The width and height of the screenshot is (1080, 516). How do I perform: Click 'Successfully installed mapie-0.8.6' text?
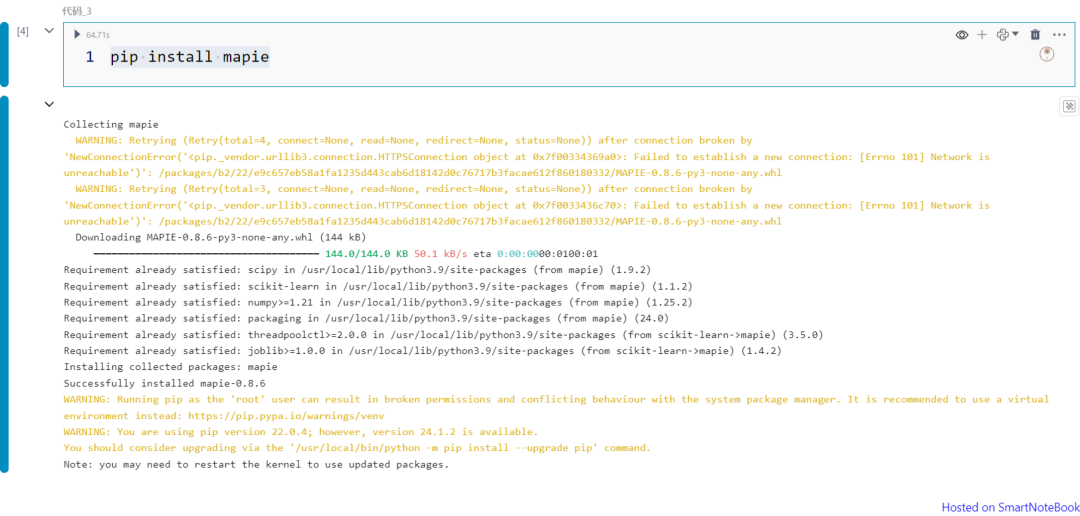pos(165,383)
